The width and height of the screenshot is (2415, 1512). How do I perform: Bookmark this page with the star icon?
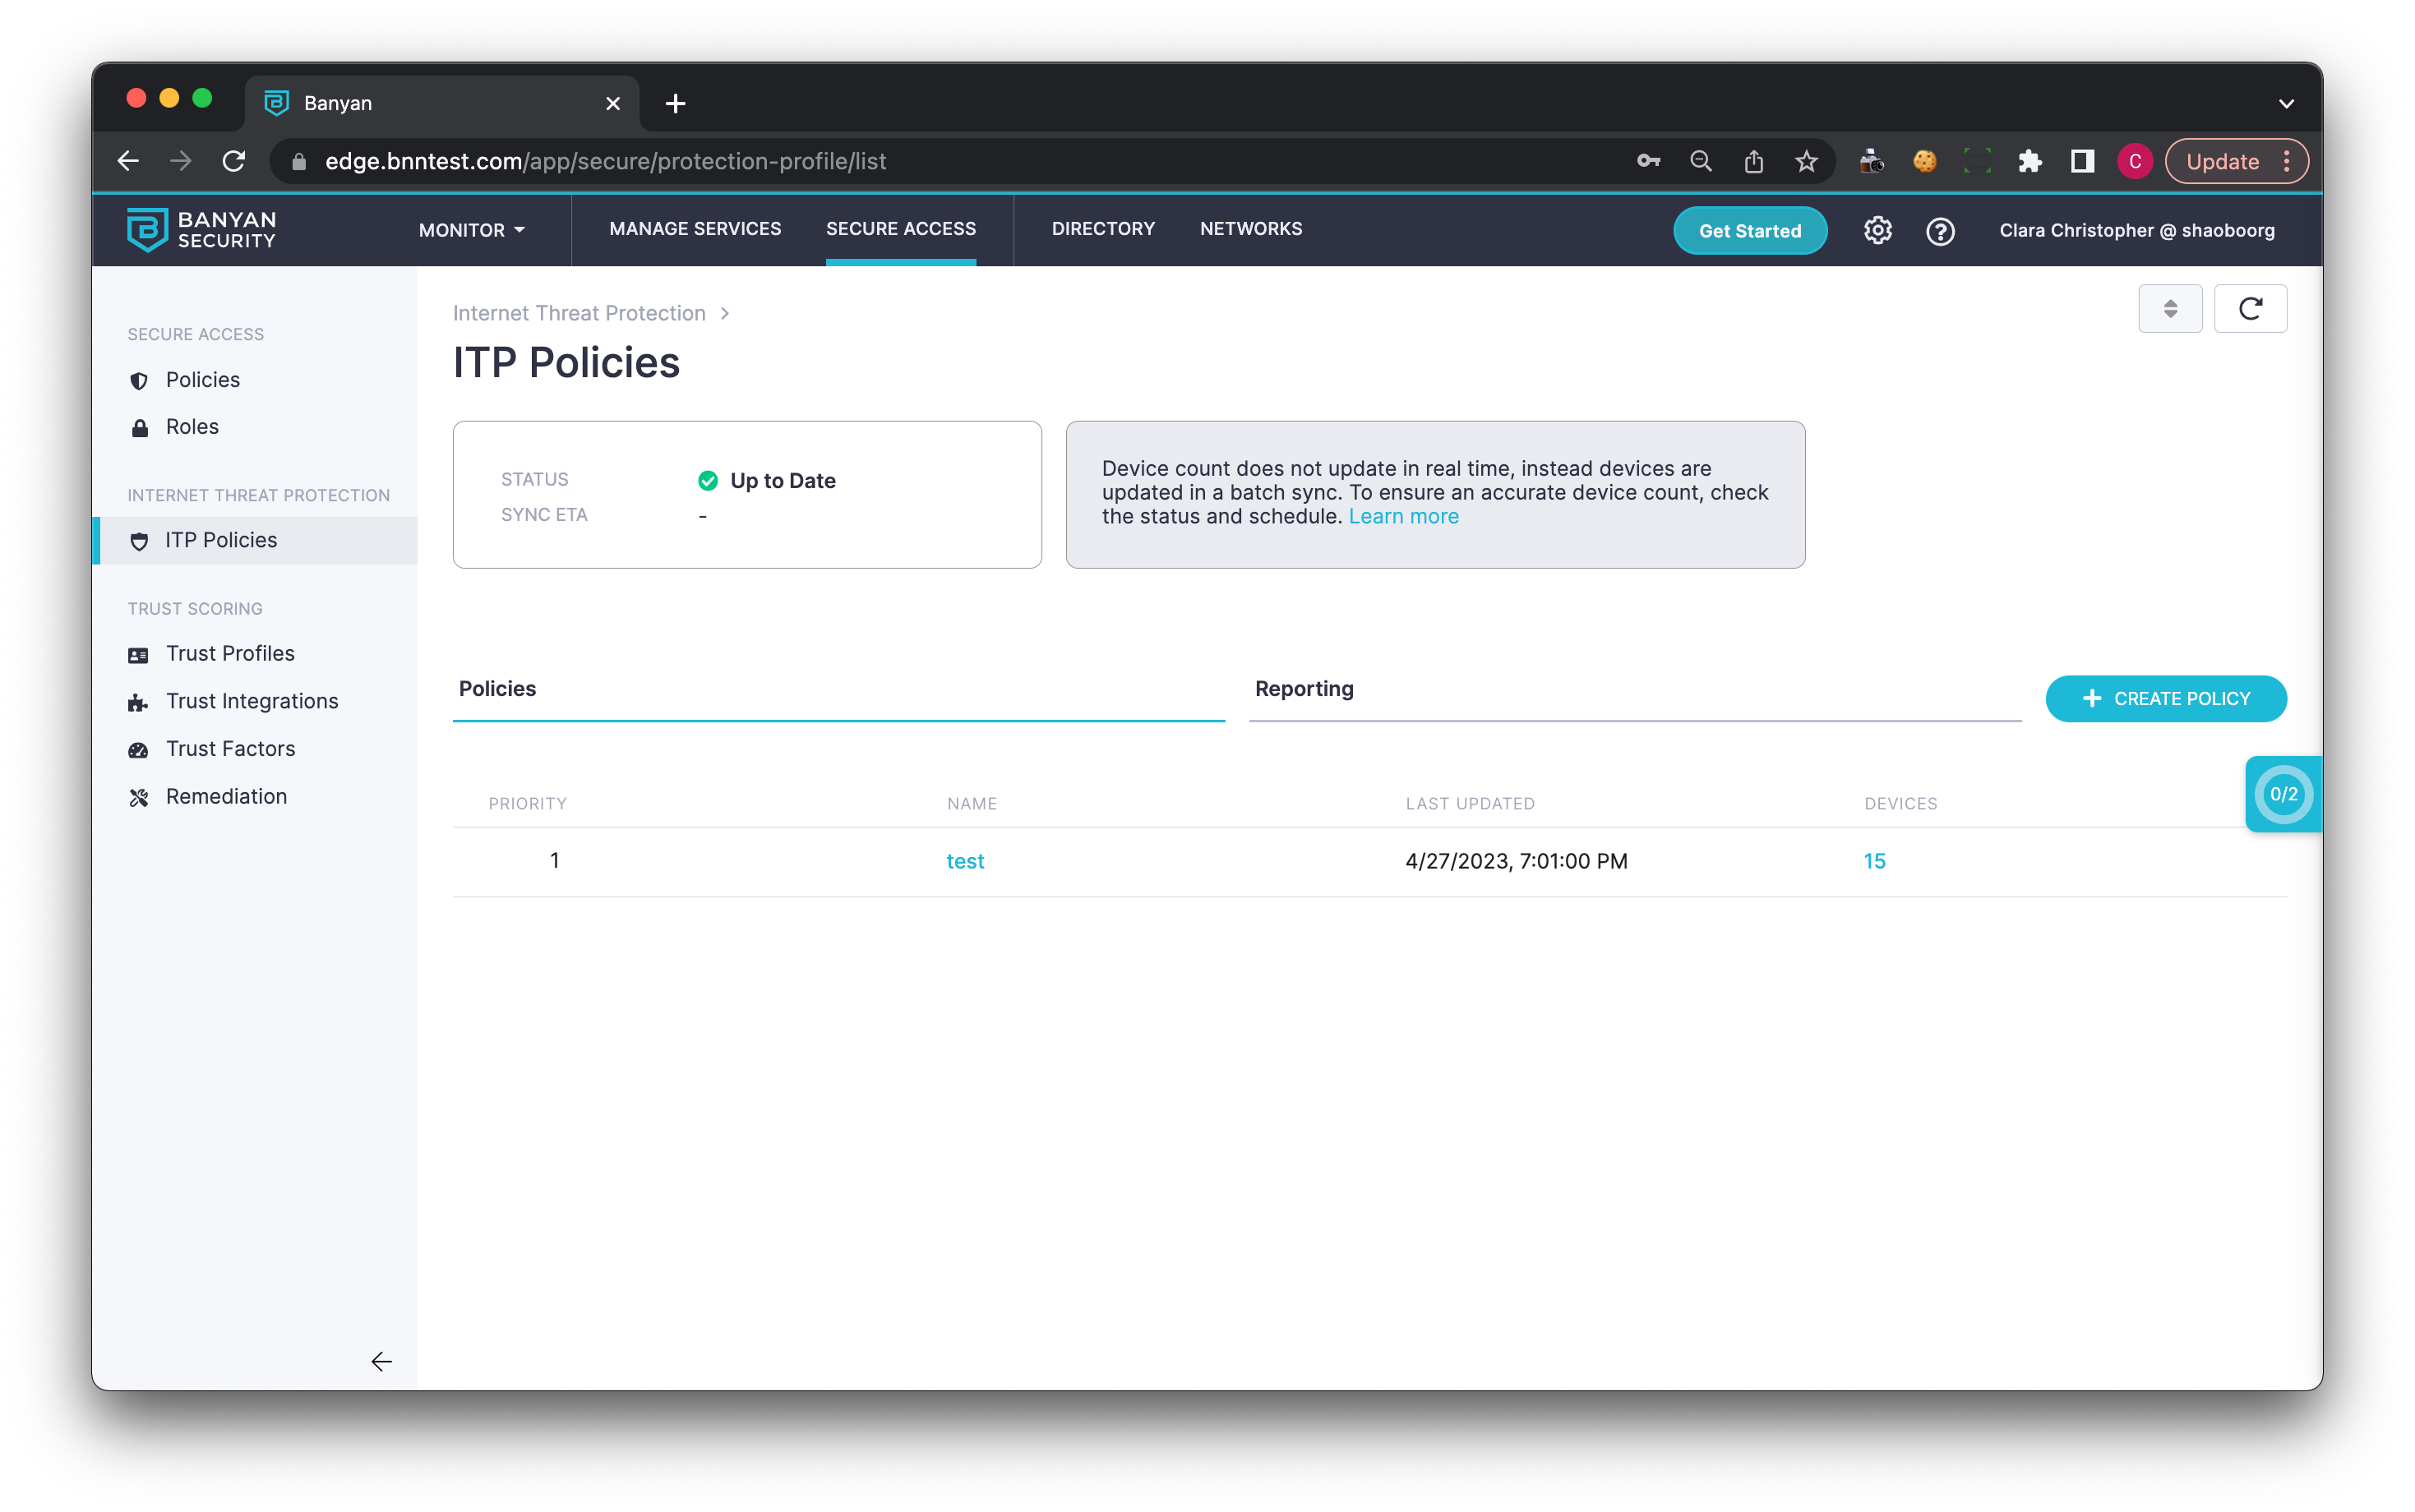click(x=1806, y=161)
